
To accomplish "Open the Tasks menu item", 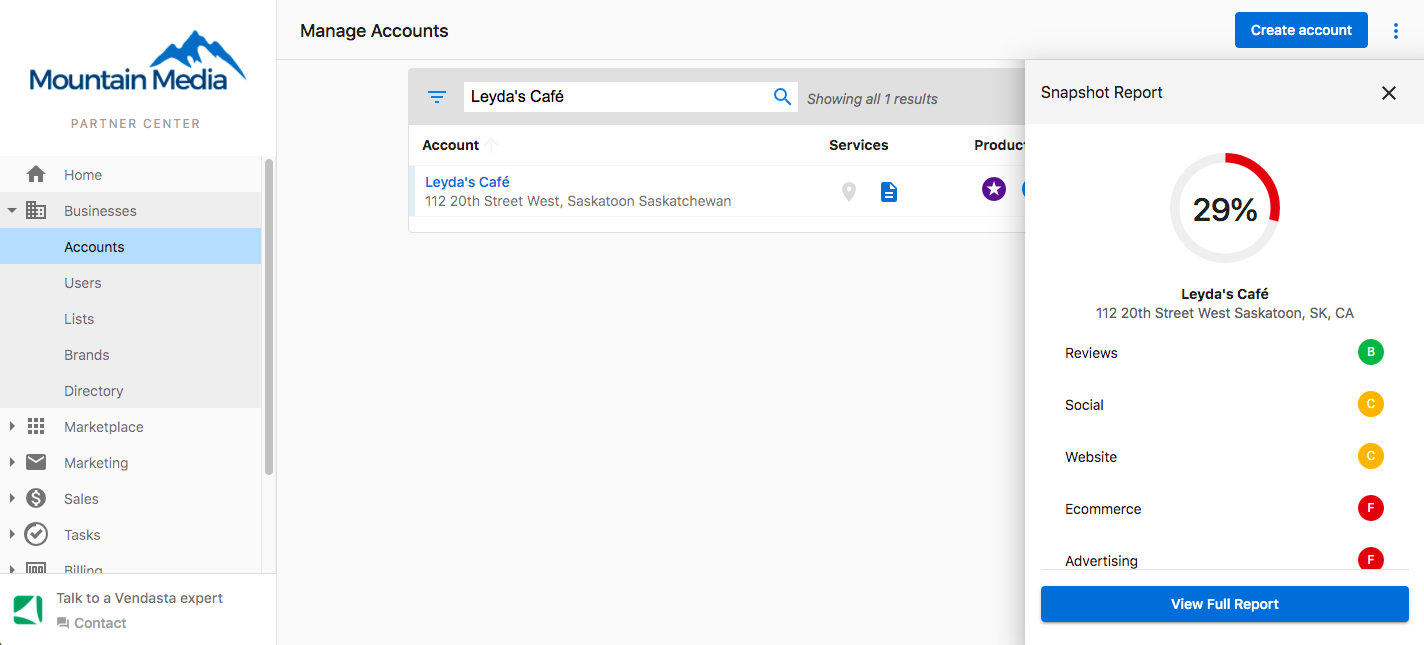I will pos(130,534).
